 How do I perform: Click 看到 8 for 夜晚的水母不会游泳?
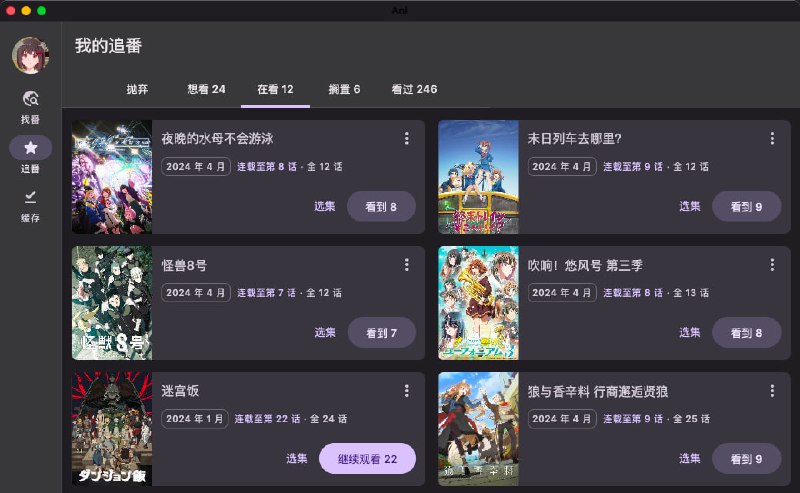click(x=381, y=207)
